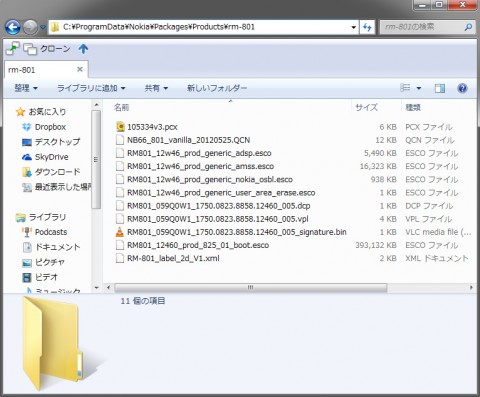Select file RM-801_label_2d_V1.xml
The image size is (480, 397).
coord(173,258)
